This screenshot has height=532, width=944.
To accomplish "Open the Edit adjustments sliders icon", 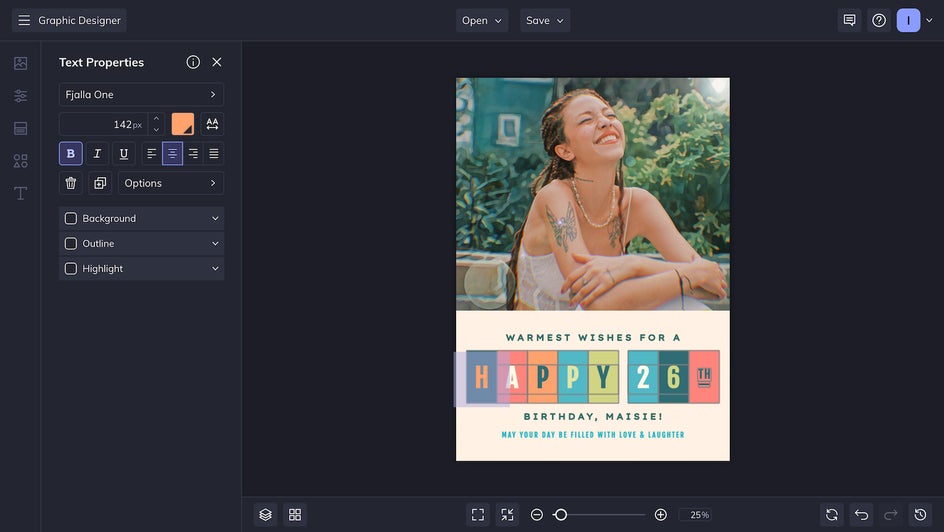I will (20, 96).
